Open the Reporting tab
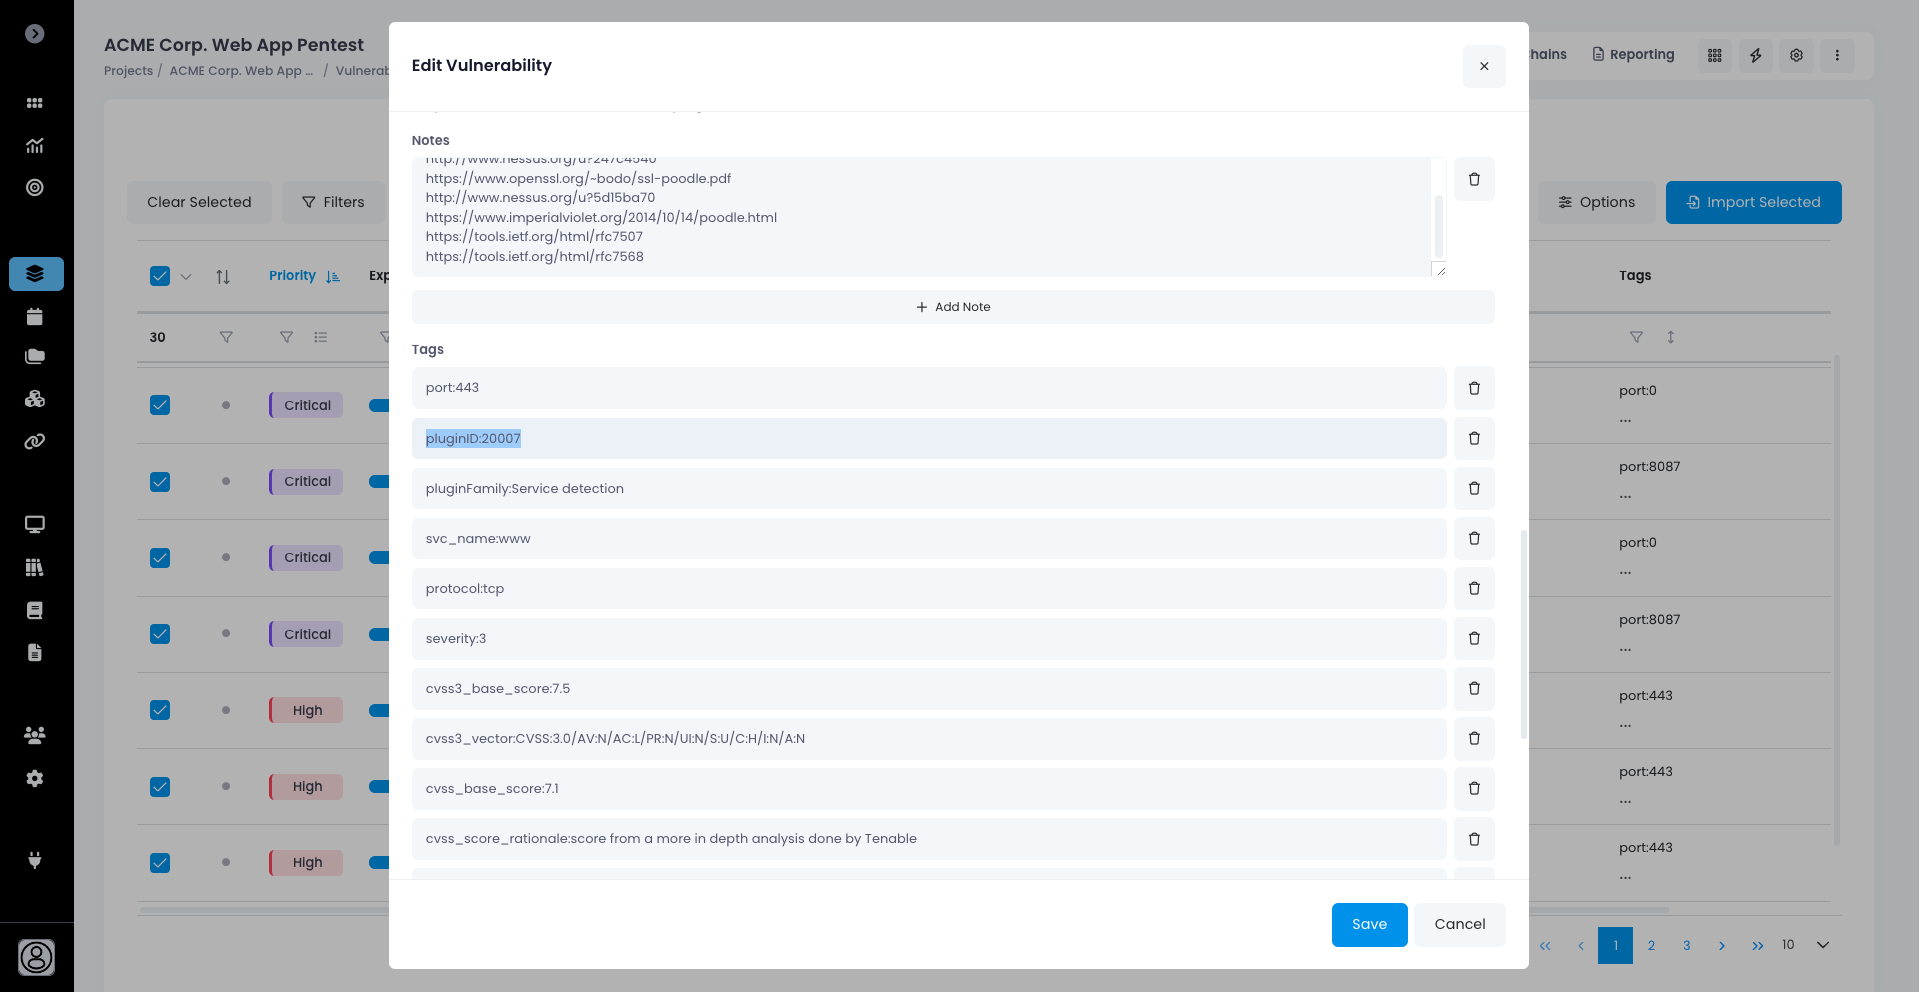Screen dimensions: 1919x992 coord(1633,54)
